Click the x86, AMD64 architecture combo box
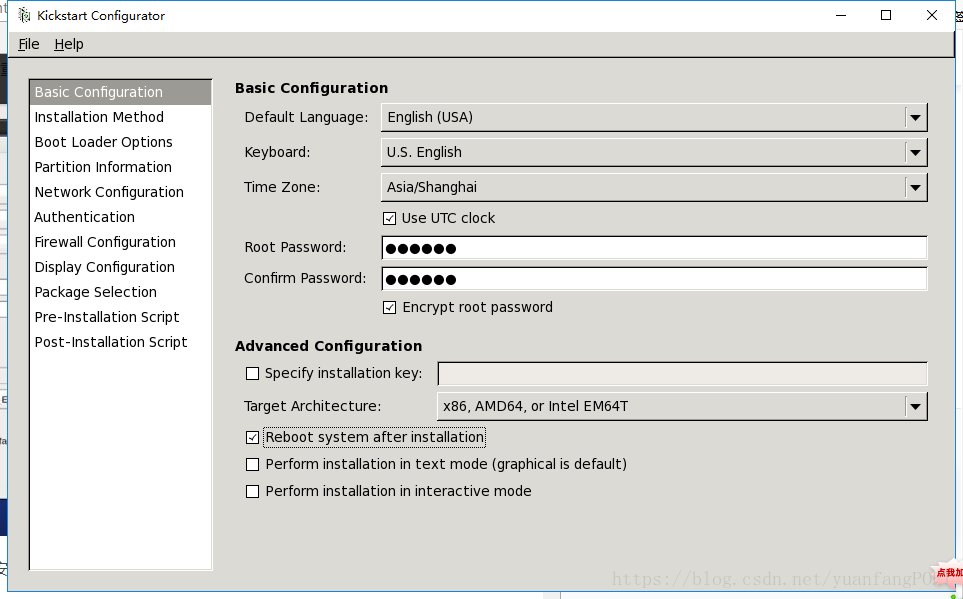This screenshot has height=599, width=963. [682, 406]
